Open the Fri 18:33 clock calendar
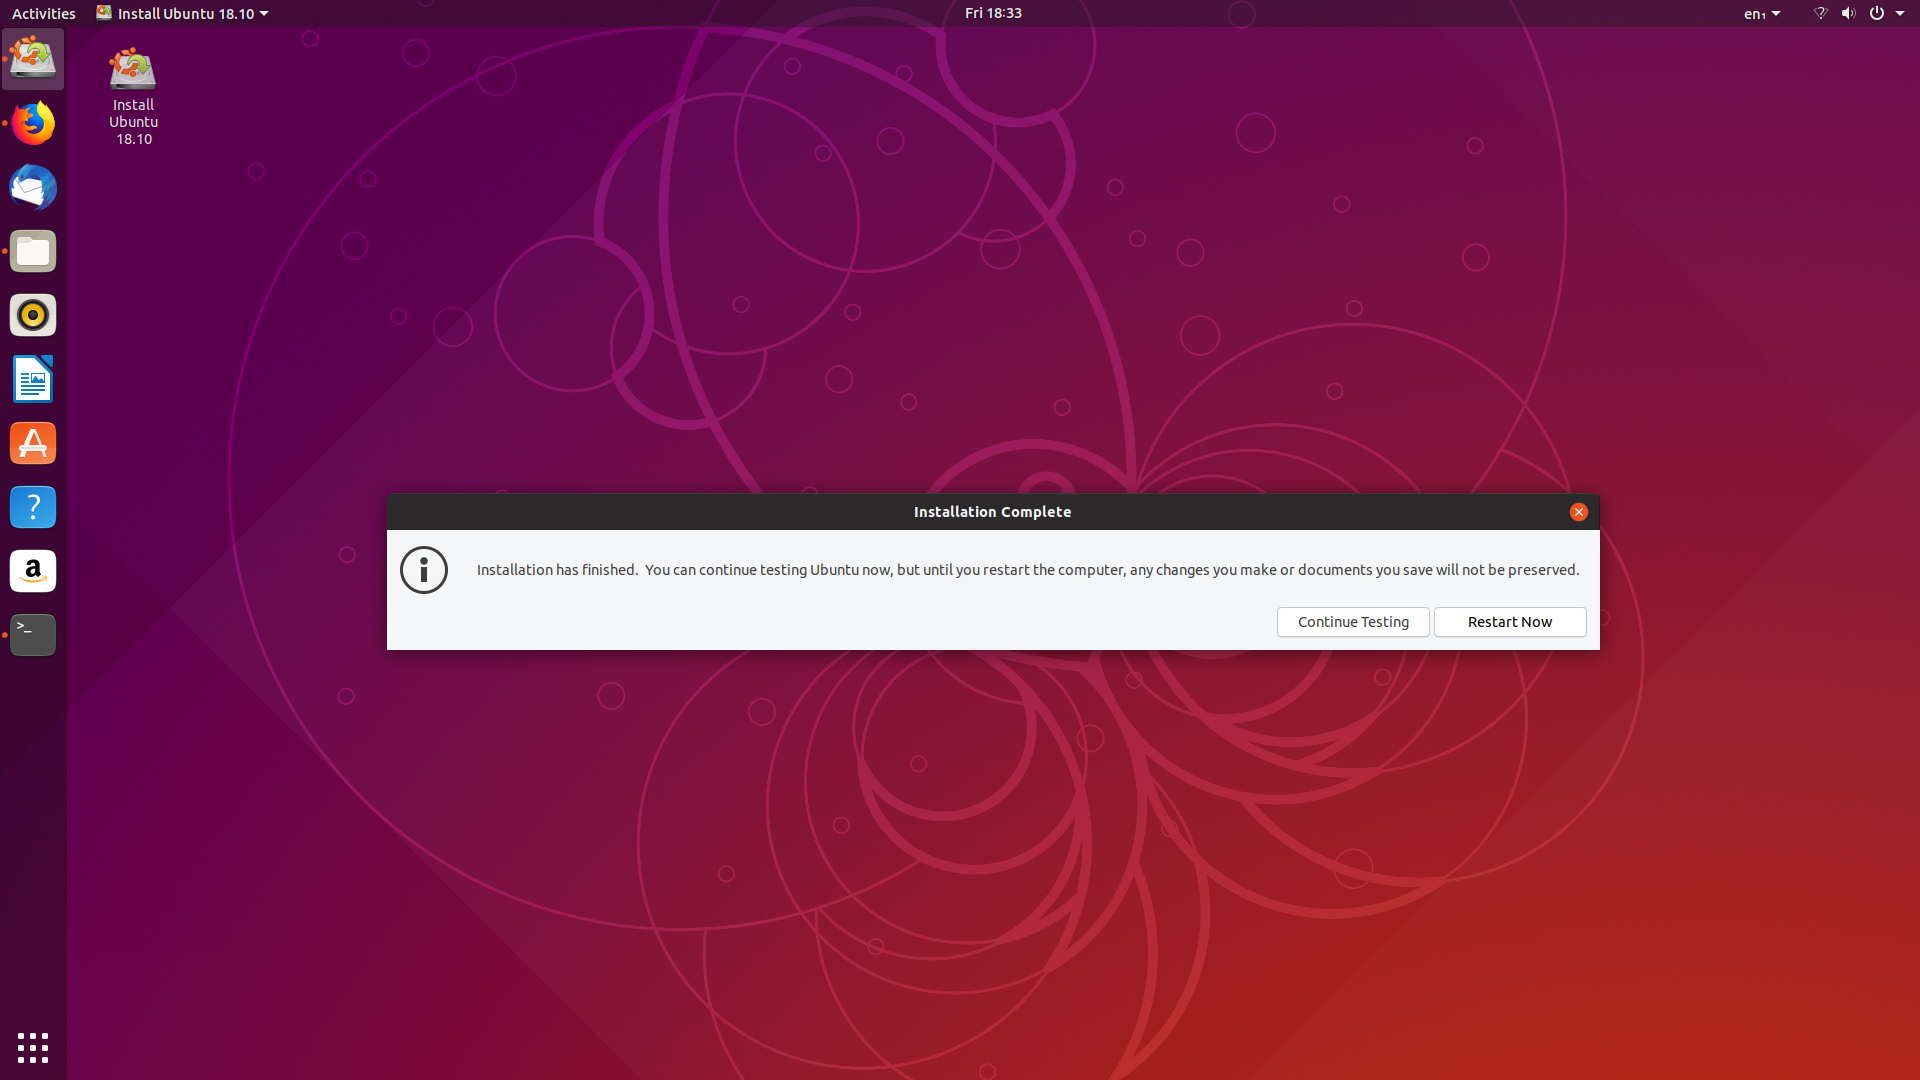Screen dimensions: 1920x1080 pos(992,13)
